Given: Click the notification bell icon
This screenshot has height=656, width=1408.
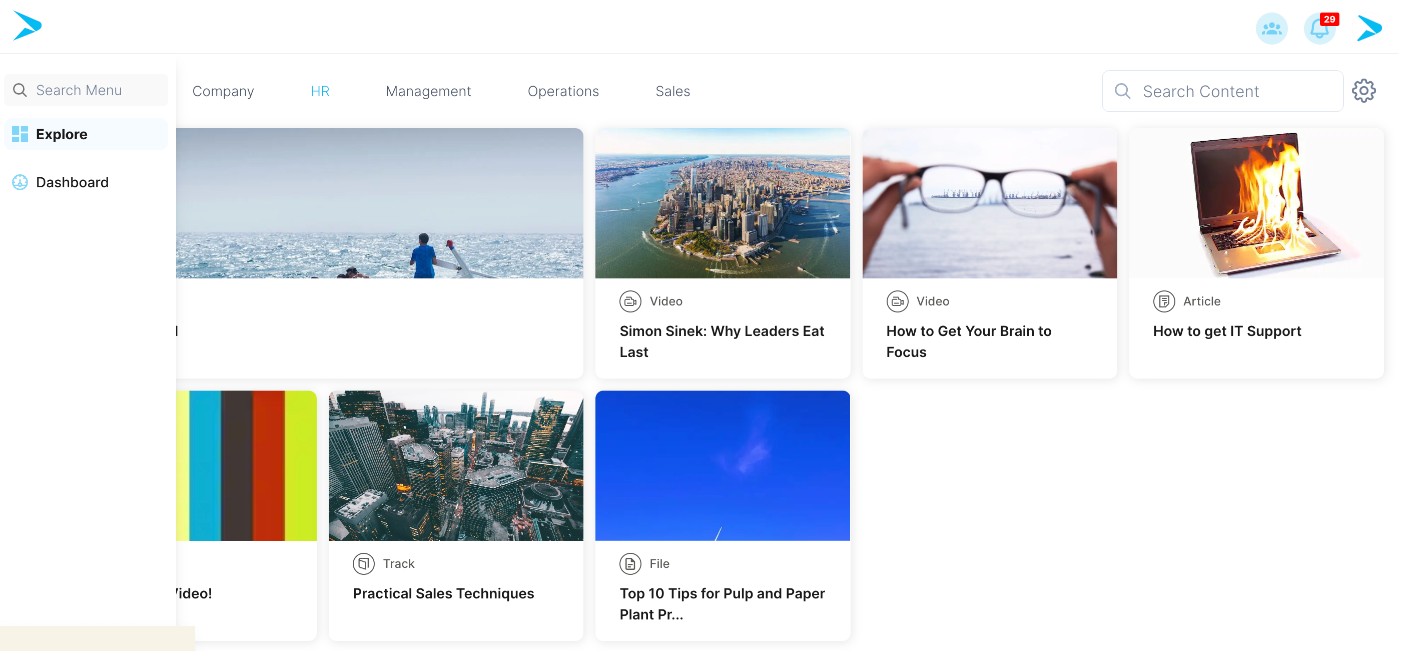Looking at the screenshot, I should click(x=1319, y=29).
